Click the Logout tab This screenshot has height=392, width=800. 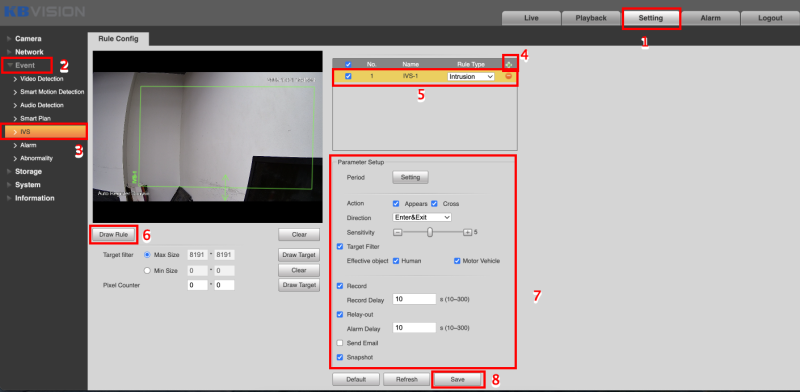[x=770, y=18]
